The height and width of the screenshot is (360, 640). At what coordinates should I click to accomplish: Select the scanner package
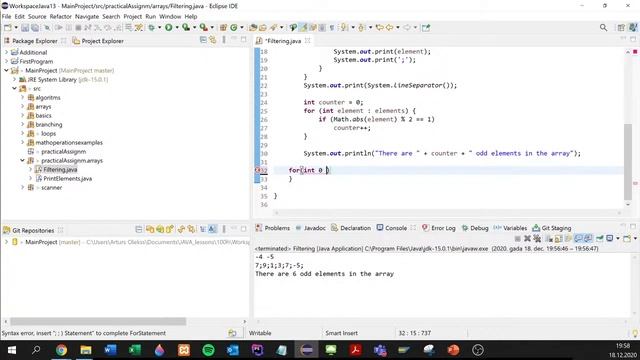[51, 187]
